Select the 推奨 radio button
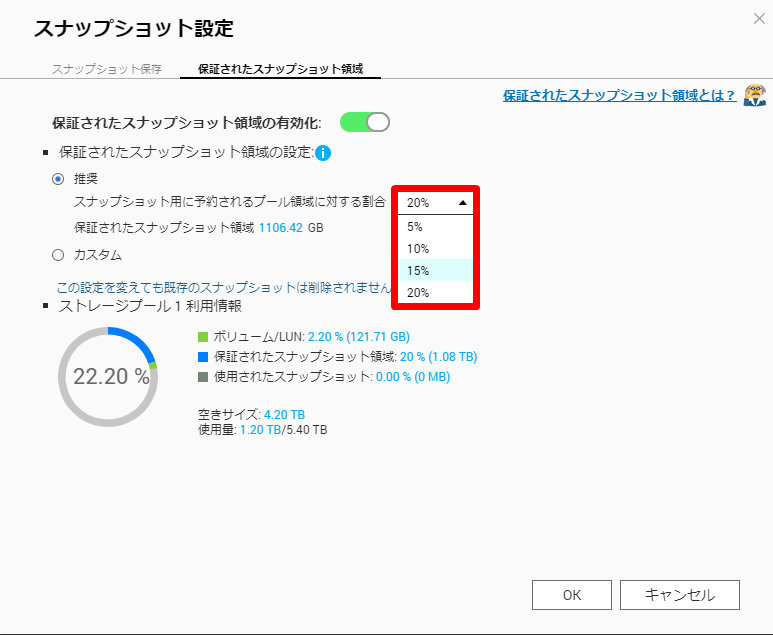 pos(58,179)
